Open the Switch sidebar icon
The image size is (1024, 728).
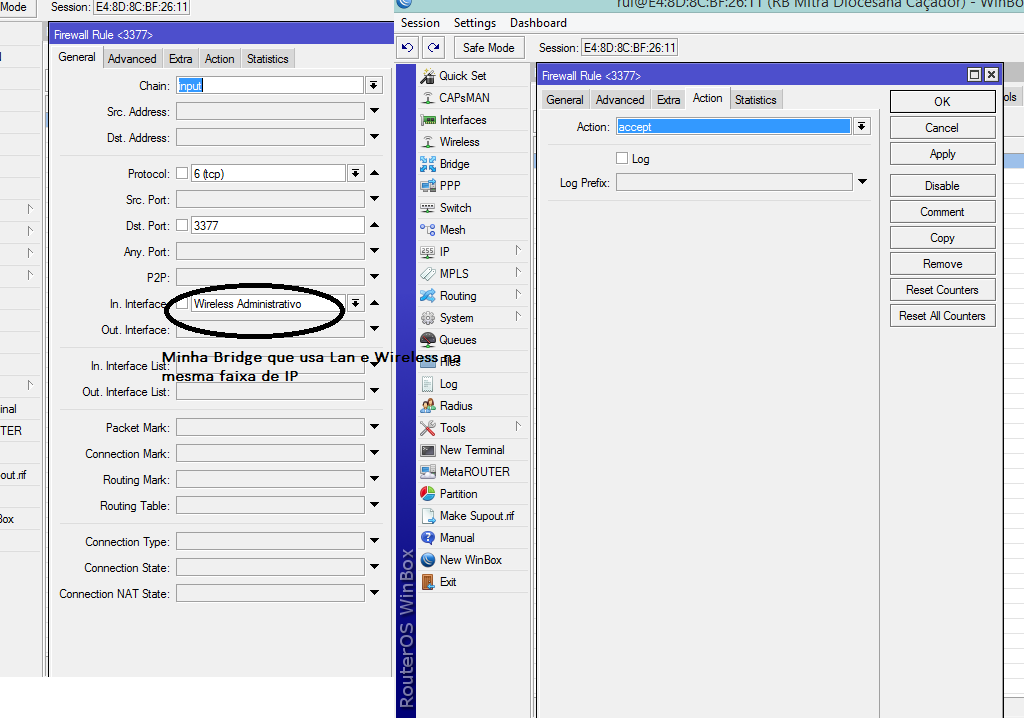click(x=428, y=208)
